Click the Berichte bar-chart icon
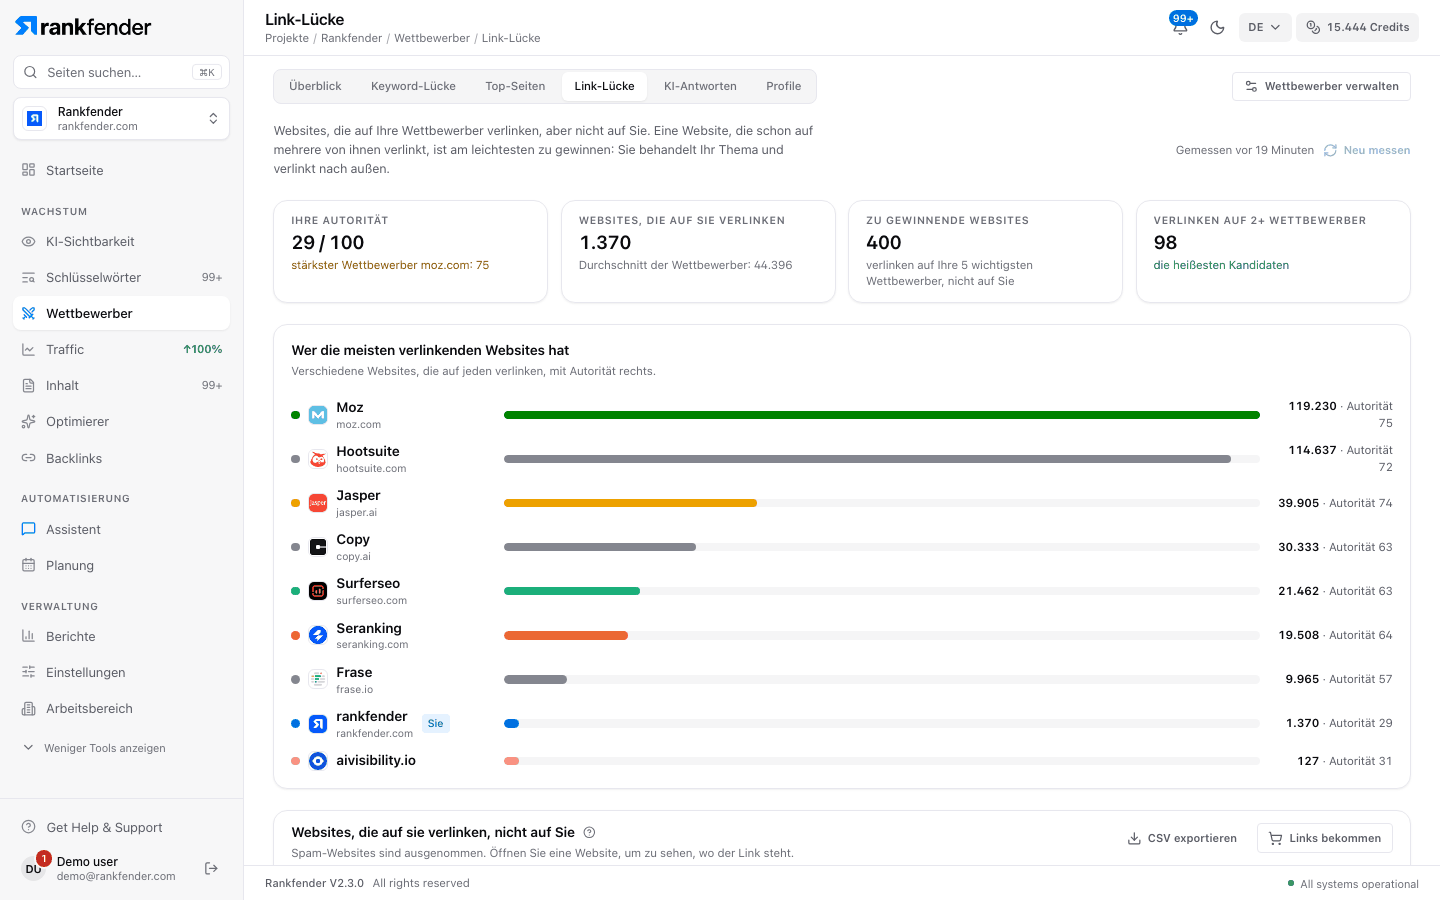1440x900 pixels. (x=28, y=636)
